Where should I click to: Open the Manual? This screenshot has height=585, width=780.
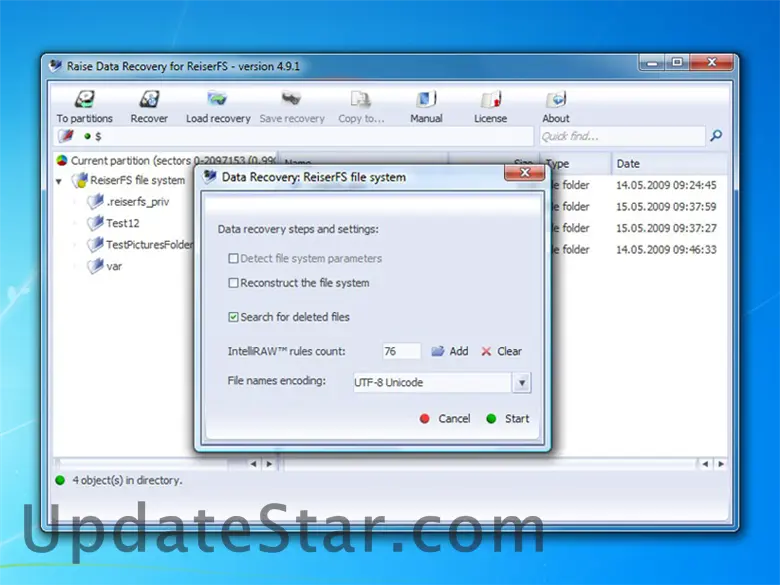point(426,106)
